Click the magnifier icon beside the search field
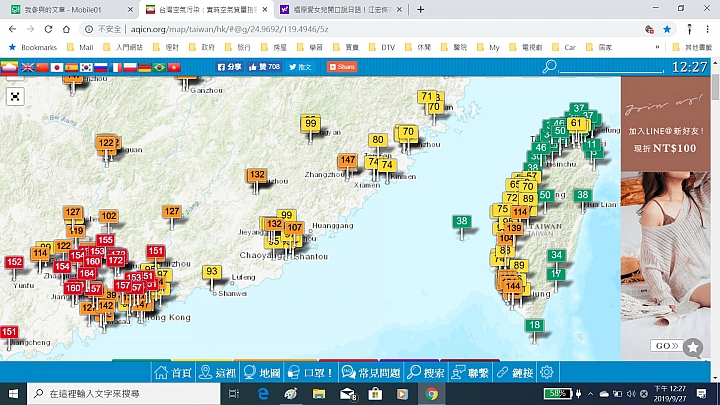The width and height of the screenshot is (720, 405). [549, 67]
